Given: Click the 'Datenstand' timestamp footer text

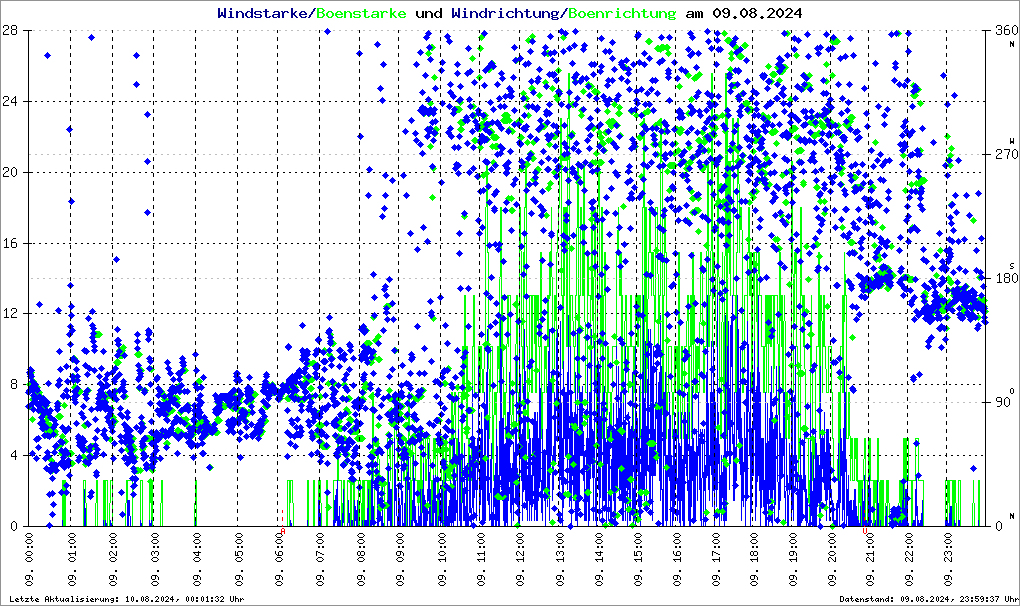Looking at the screenshot, I should point(926,599).
